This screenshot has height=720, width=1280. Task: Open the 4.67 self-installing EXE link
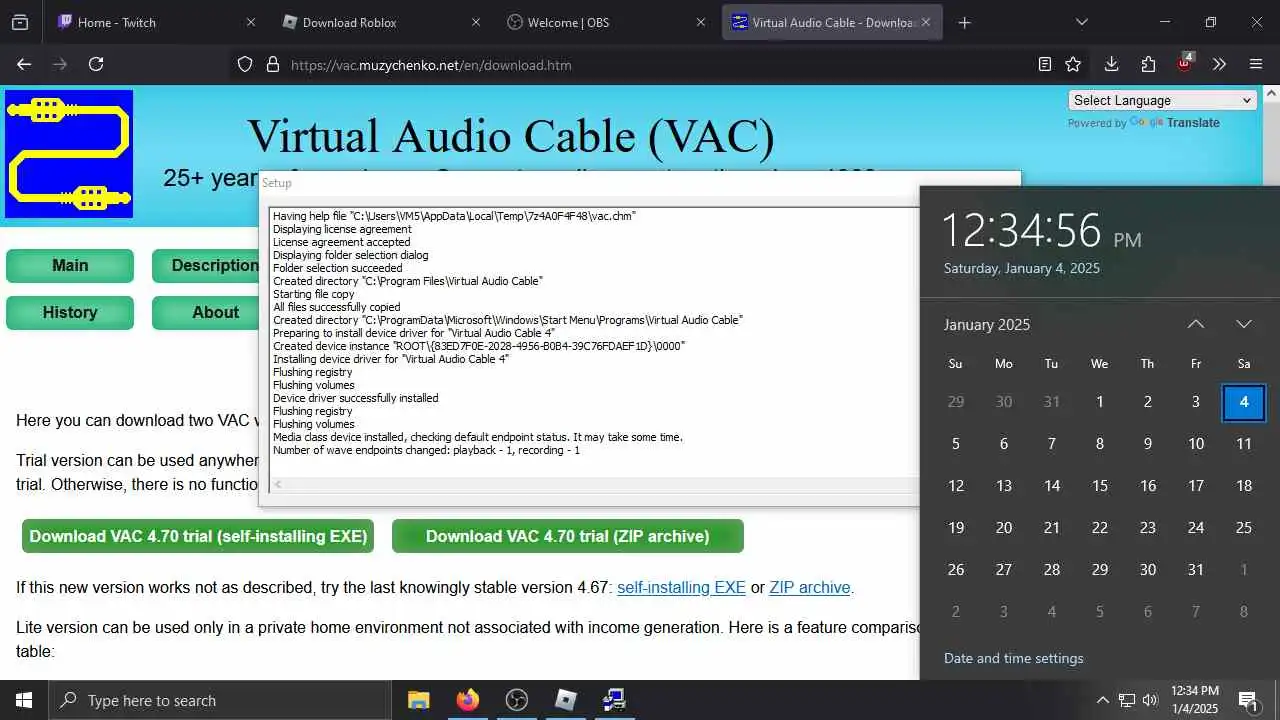coord(681,588)
